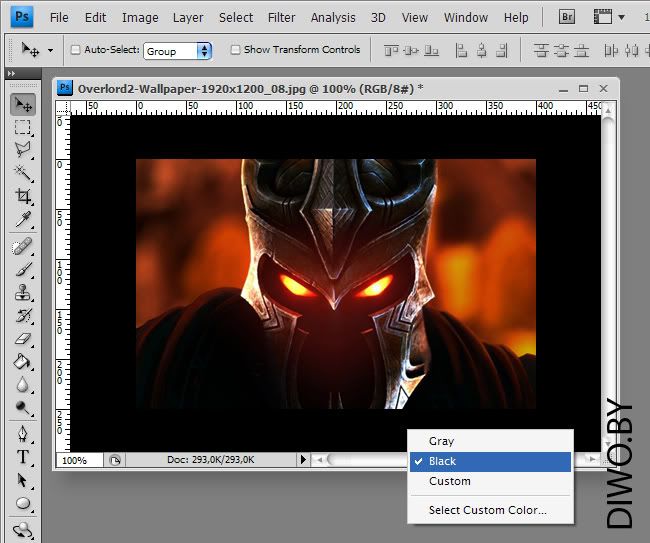The image size is (650, 543).
Task: Select the Healing Brush tool
Action: click(23, 247)
